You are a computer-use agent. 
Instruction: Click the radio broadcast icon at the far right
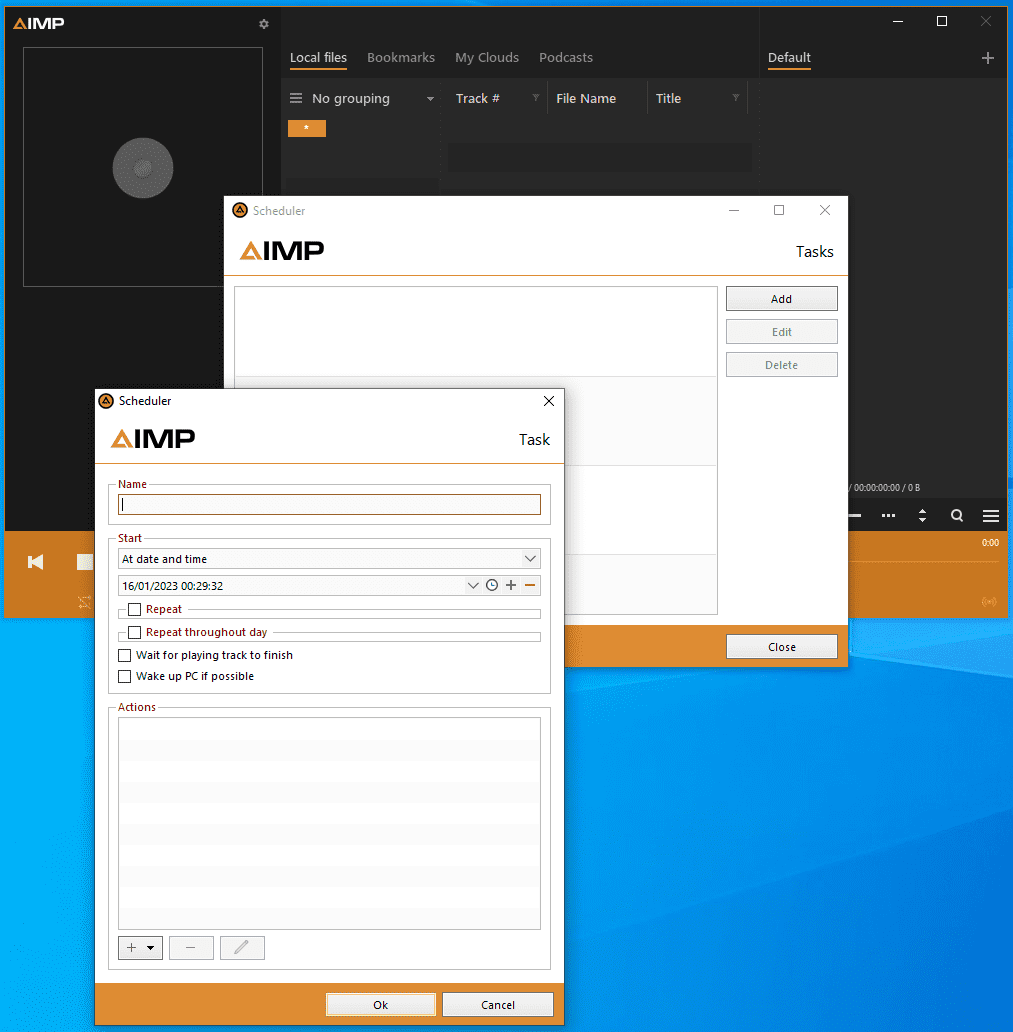coord(989,602)
